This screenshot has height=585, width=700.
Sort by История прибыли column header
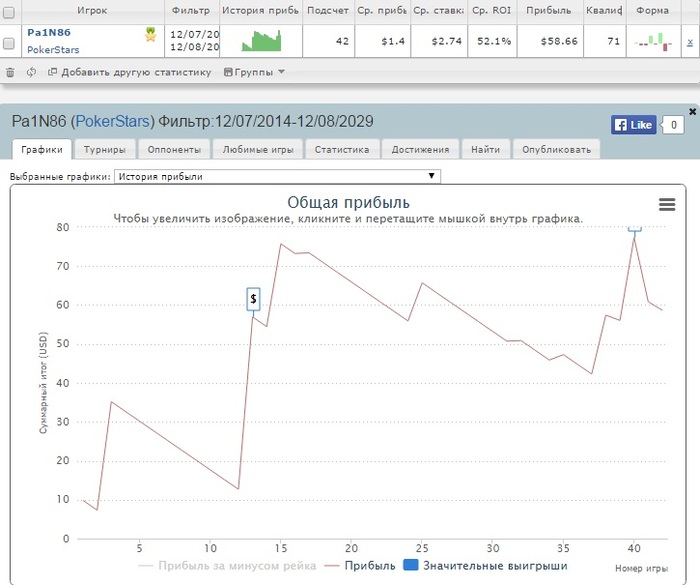(260, 10)
